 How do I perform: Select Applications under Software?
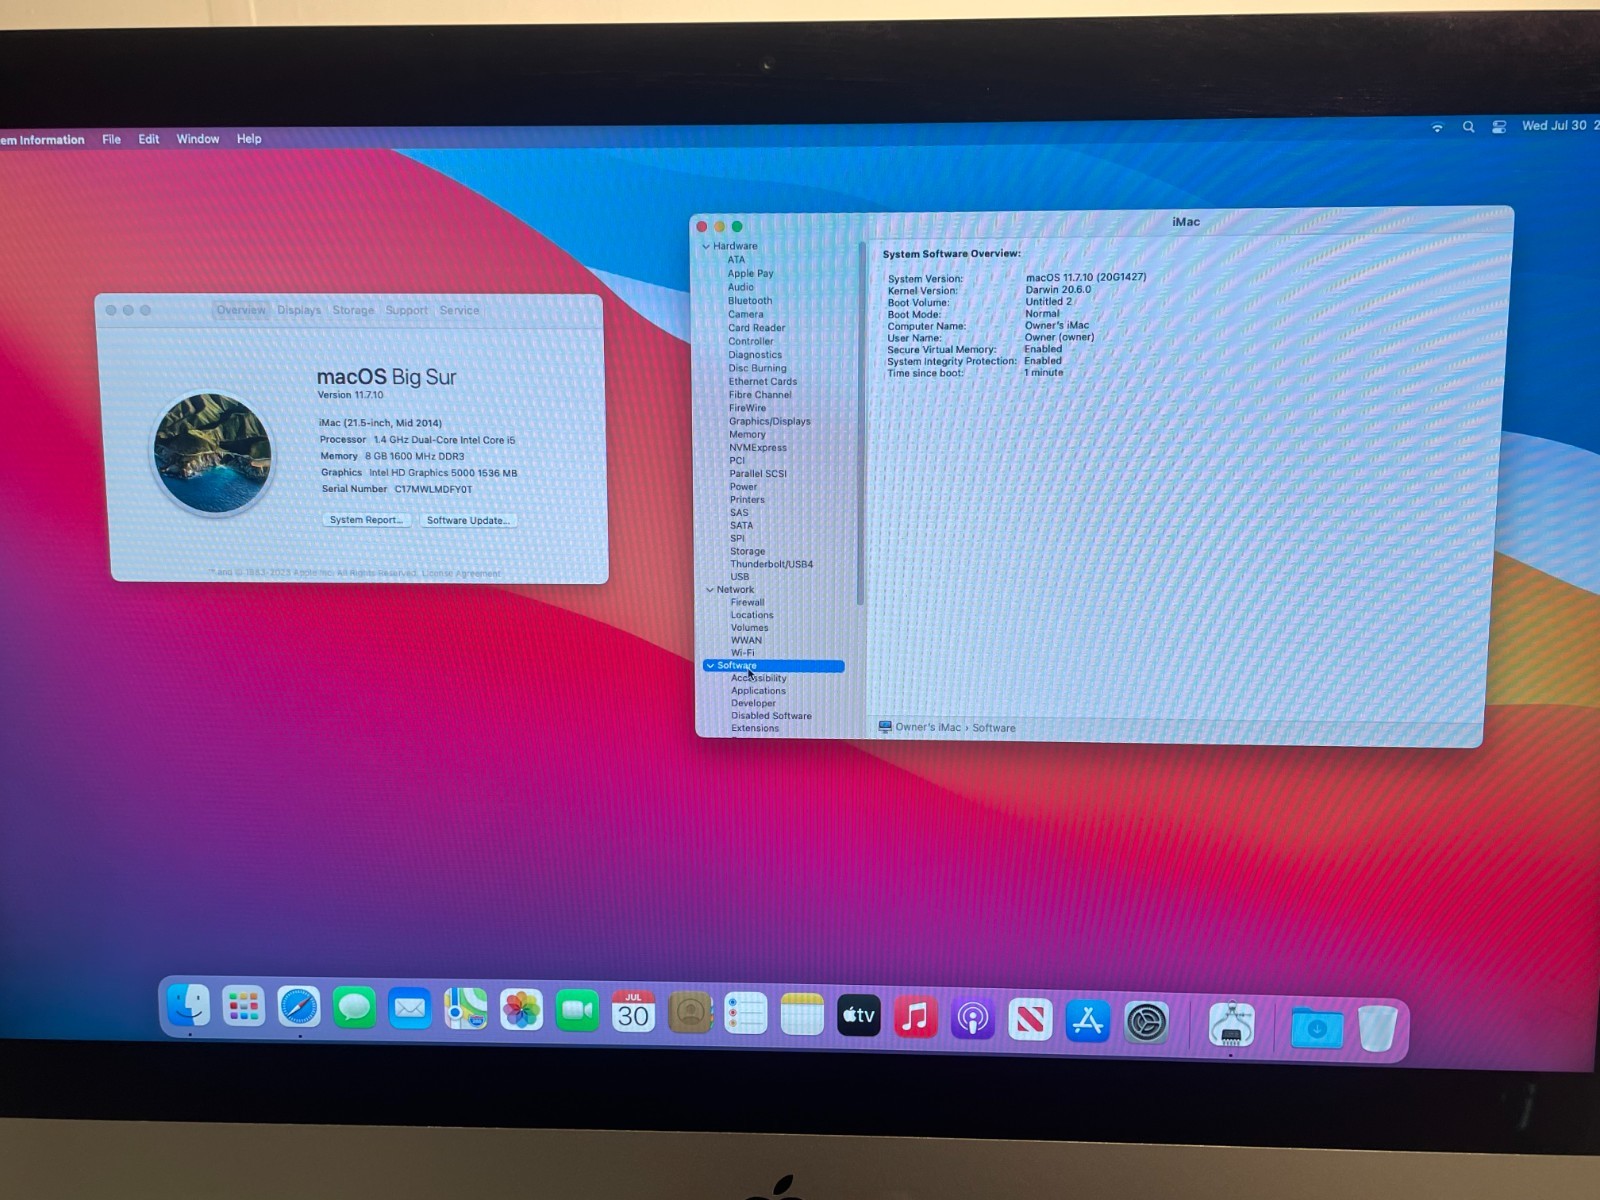758,691
